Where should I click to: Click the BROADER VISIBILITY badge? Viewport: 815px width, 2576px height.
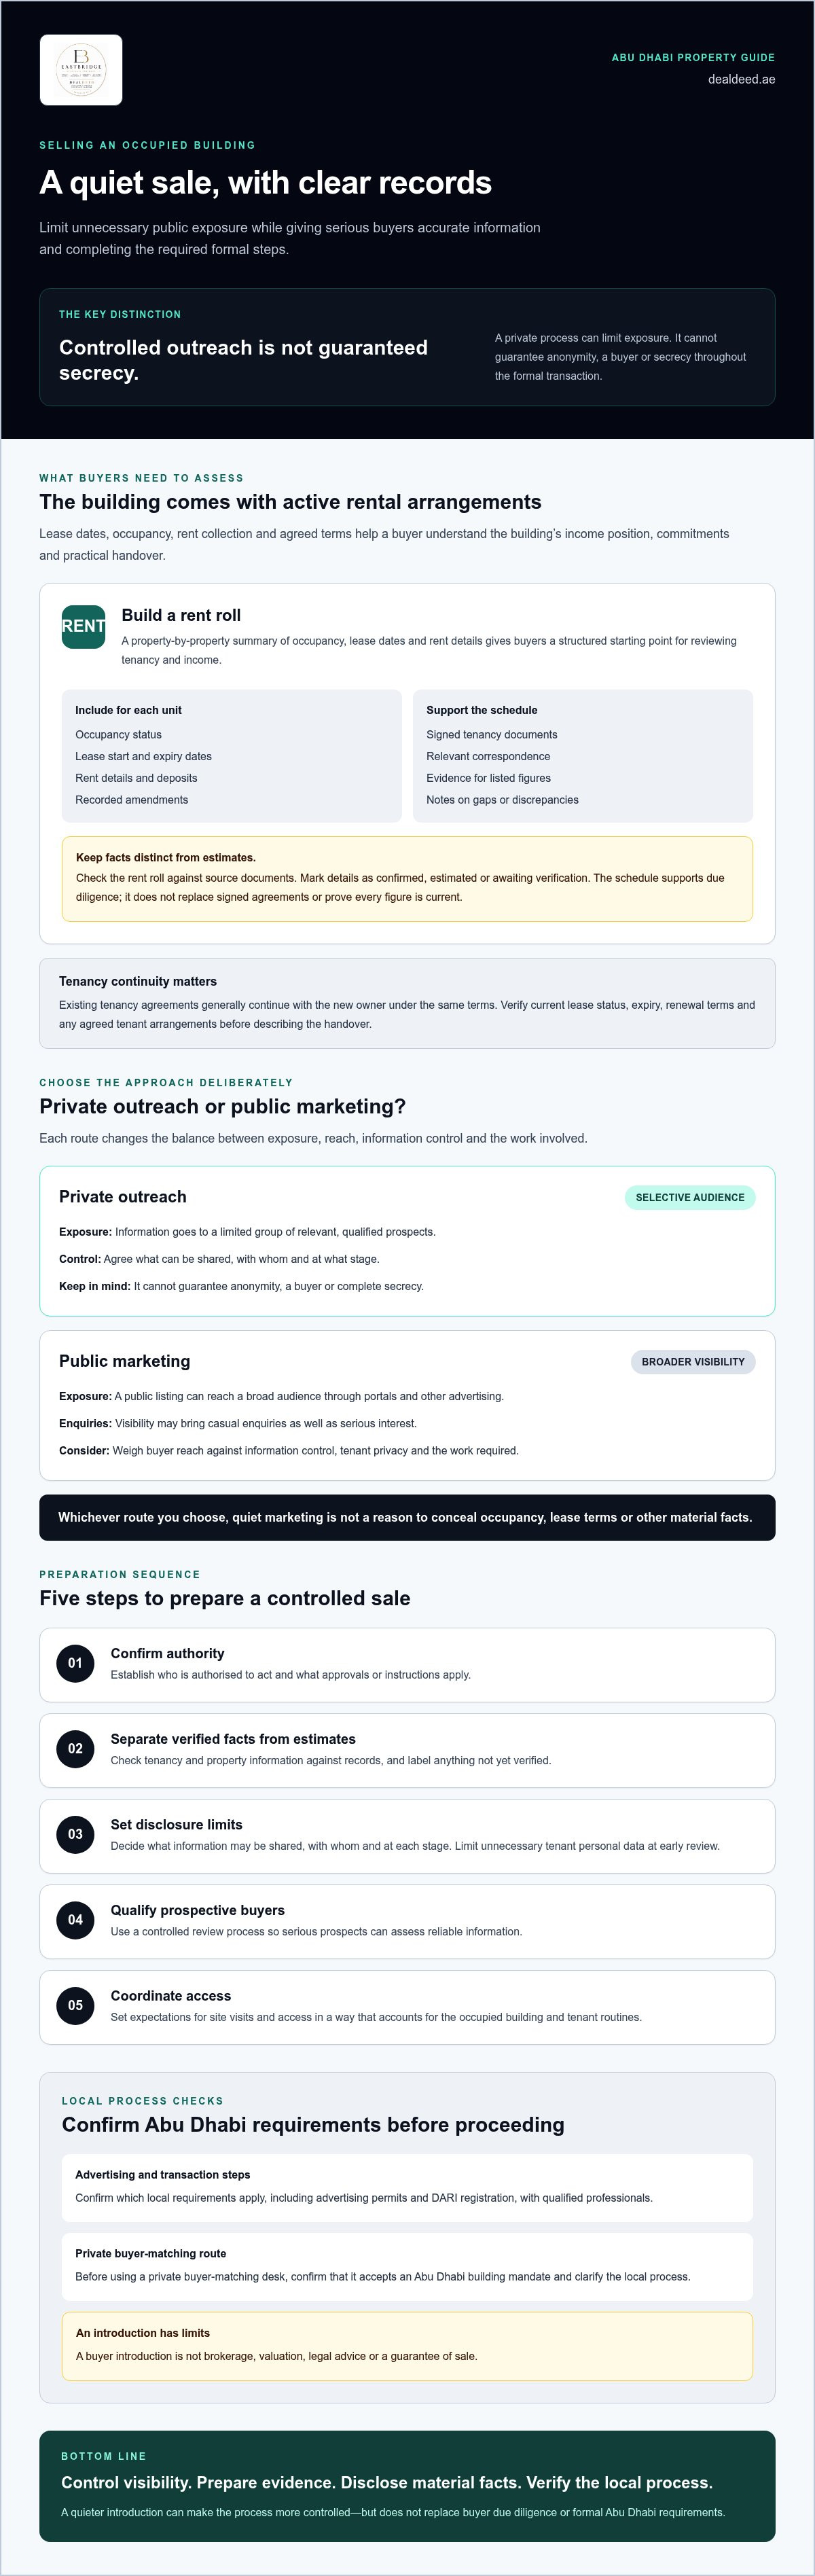pos(693,1362)
